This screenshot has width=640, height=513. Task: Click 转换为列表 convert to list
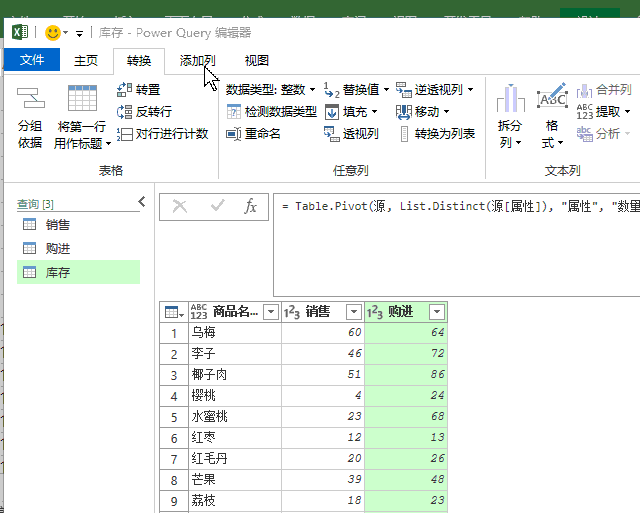pyautogui.click(x=437, y=133)
